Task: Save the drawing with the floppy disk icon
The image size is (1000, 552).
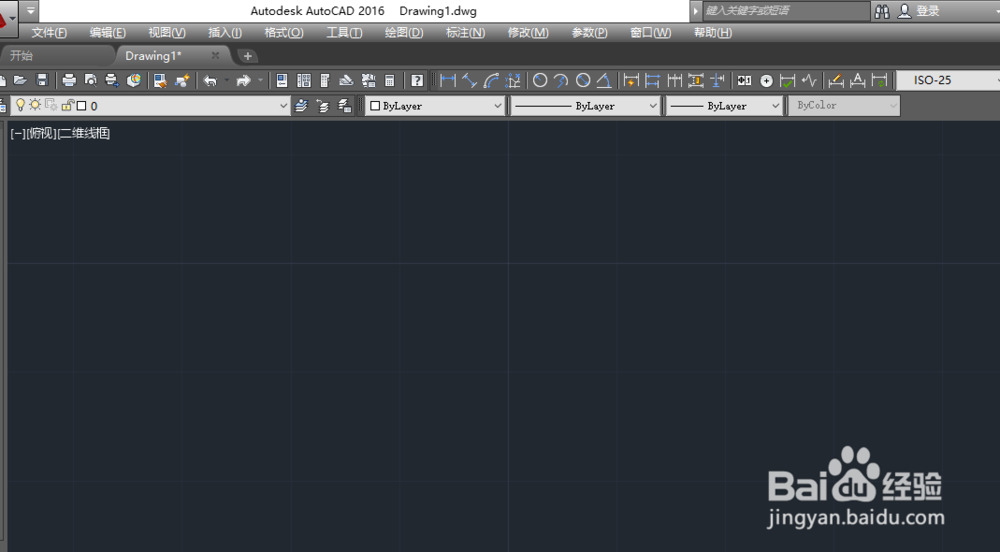Action: click(43, 80)
